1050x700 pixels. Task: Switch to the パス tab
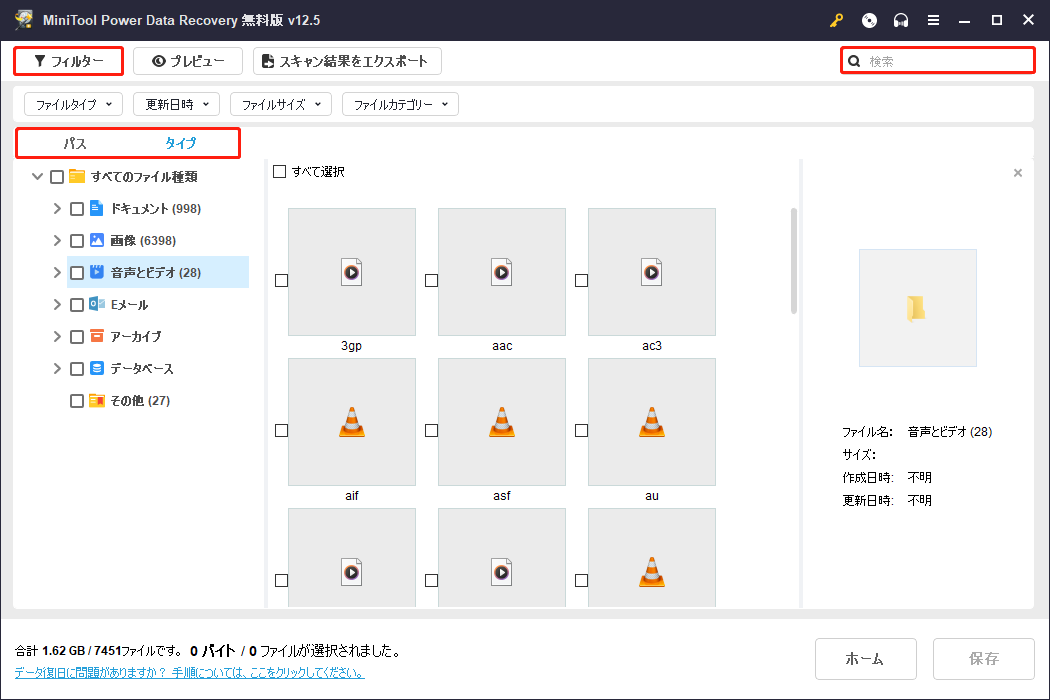pyautogui.click(x=74, y=143)
